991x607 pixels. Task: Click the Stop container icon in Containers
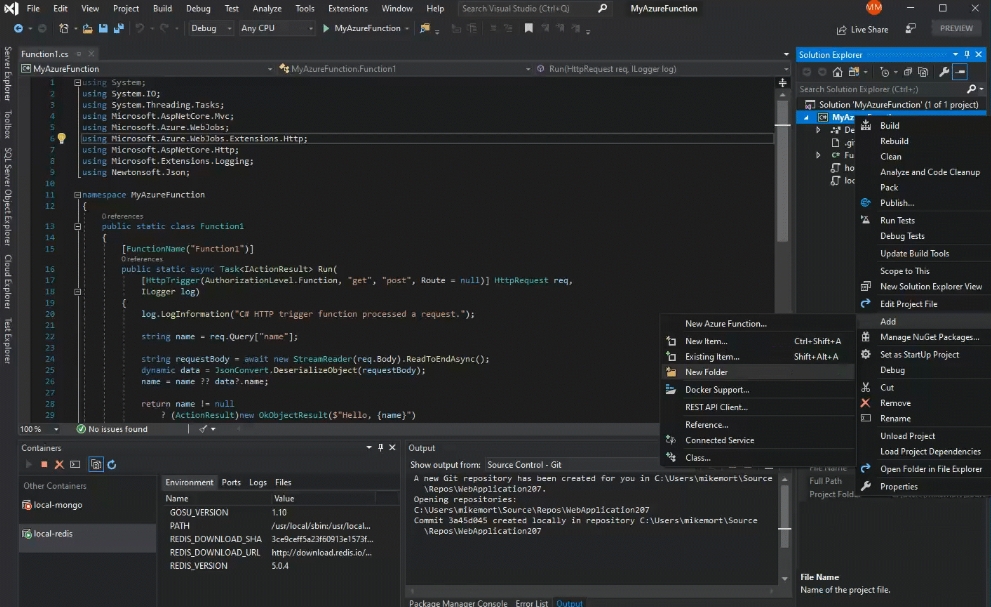(x=44, y=465)
